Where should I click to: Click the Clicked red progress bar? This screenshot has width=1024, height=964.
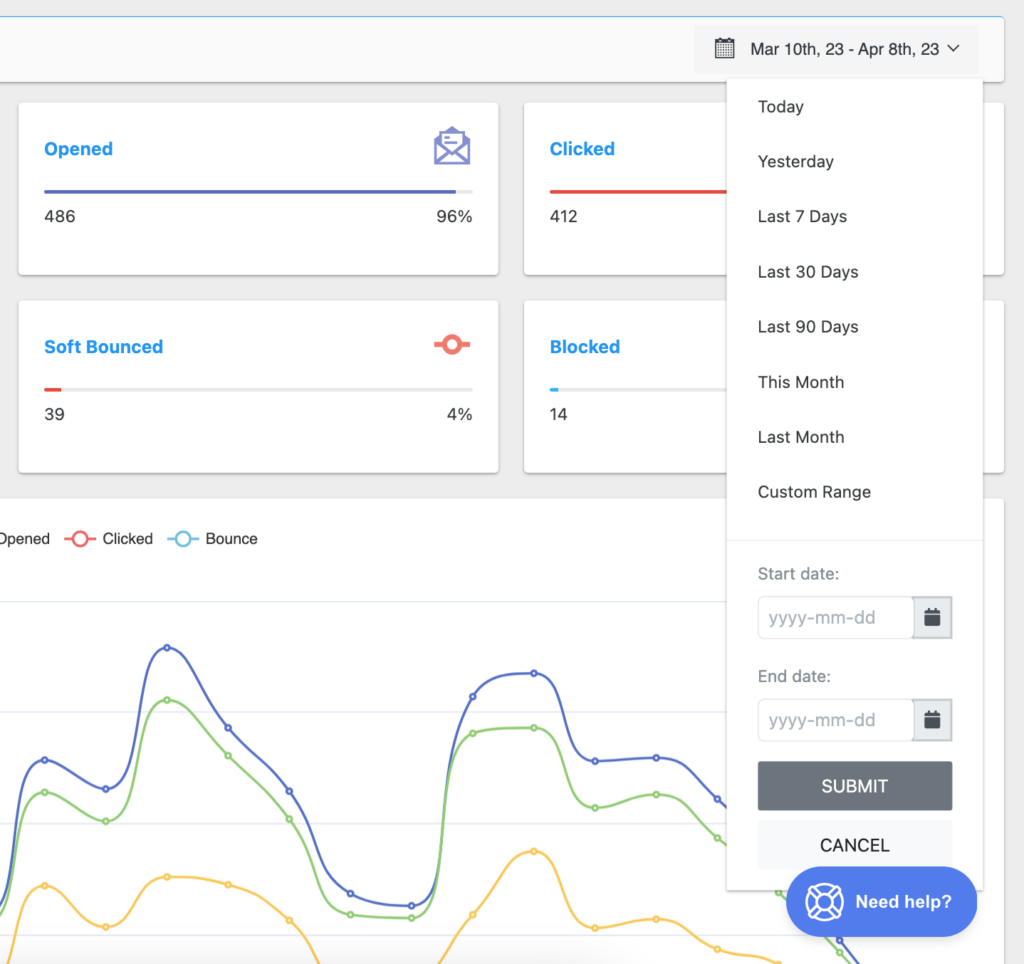pos(638,192)
